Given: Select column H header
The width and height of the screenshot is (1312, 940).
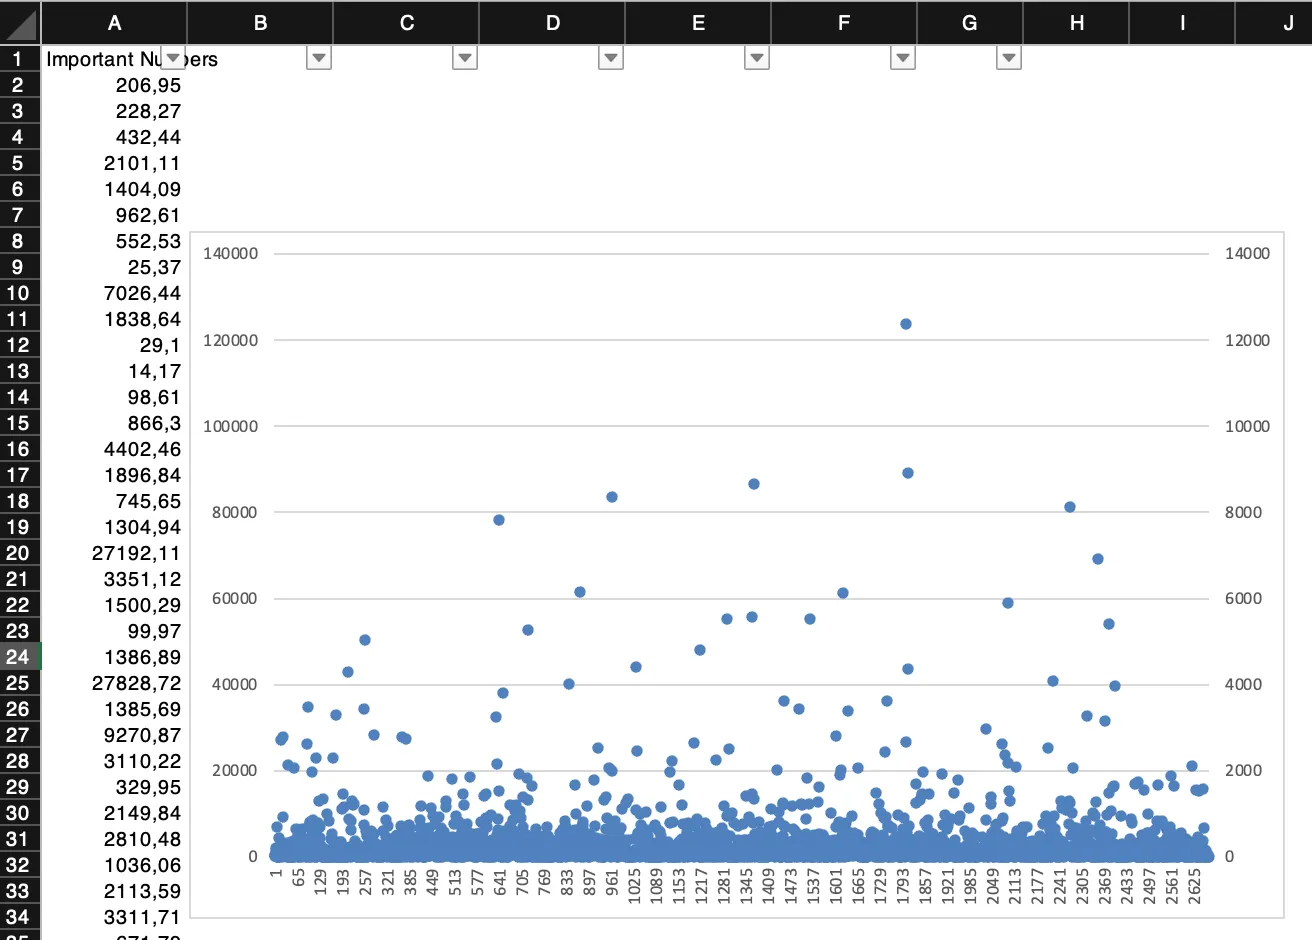Looking at the screenshot, I should pyautogui.click(x=1076, y=23).
